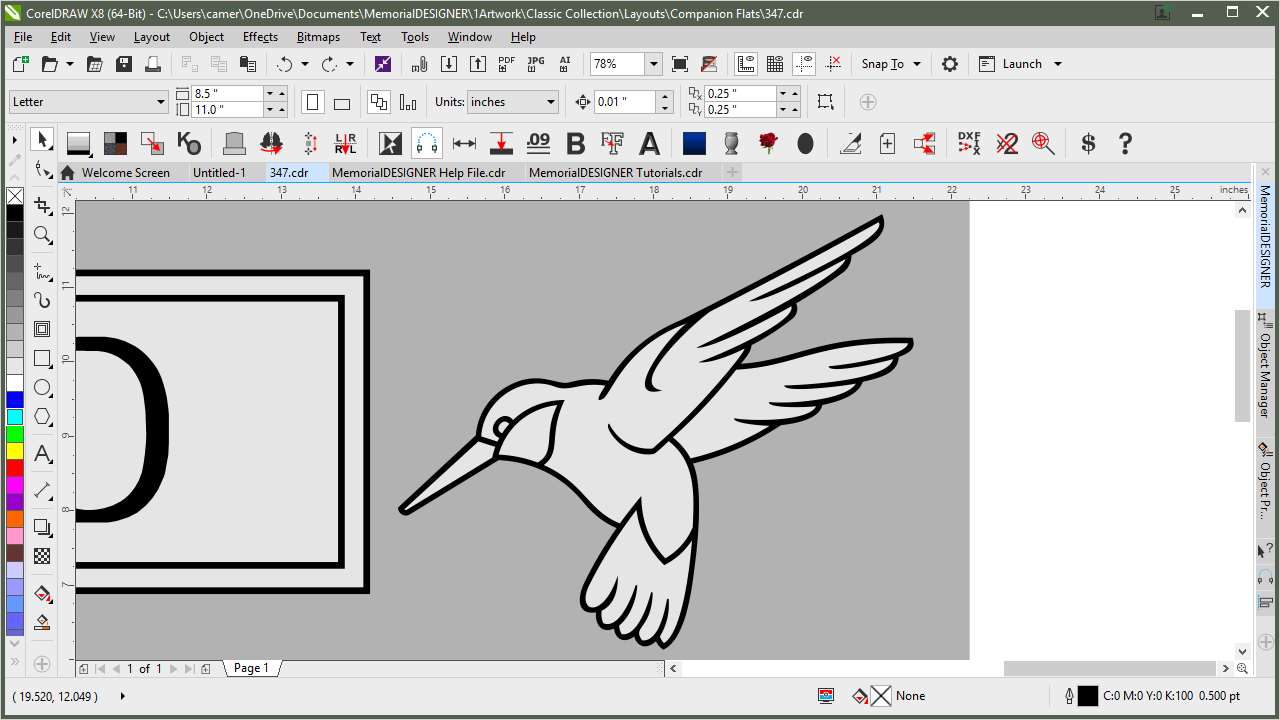
Task: Click the Import down-arrow icon
Action: click(449, 64)
